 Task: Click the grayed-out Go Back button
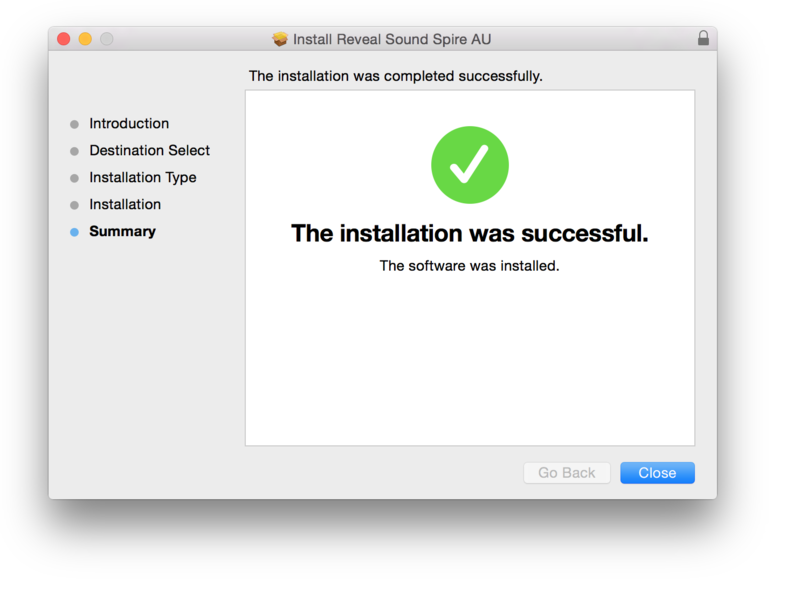[566, 473]
